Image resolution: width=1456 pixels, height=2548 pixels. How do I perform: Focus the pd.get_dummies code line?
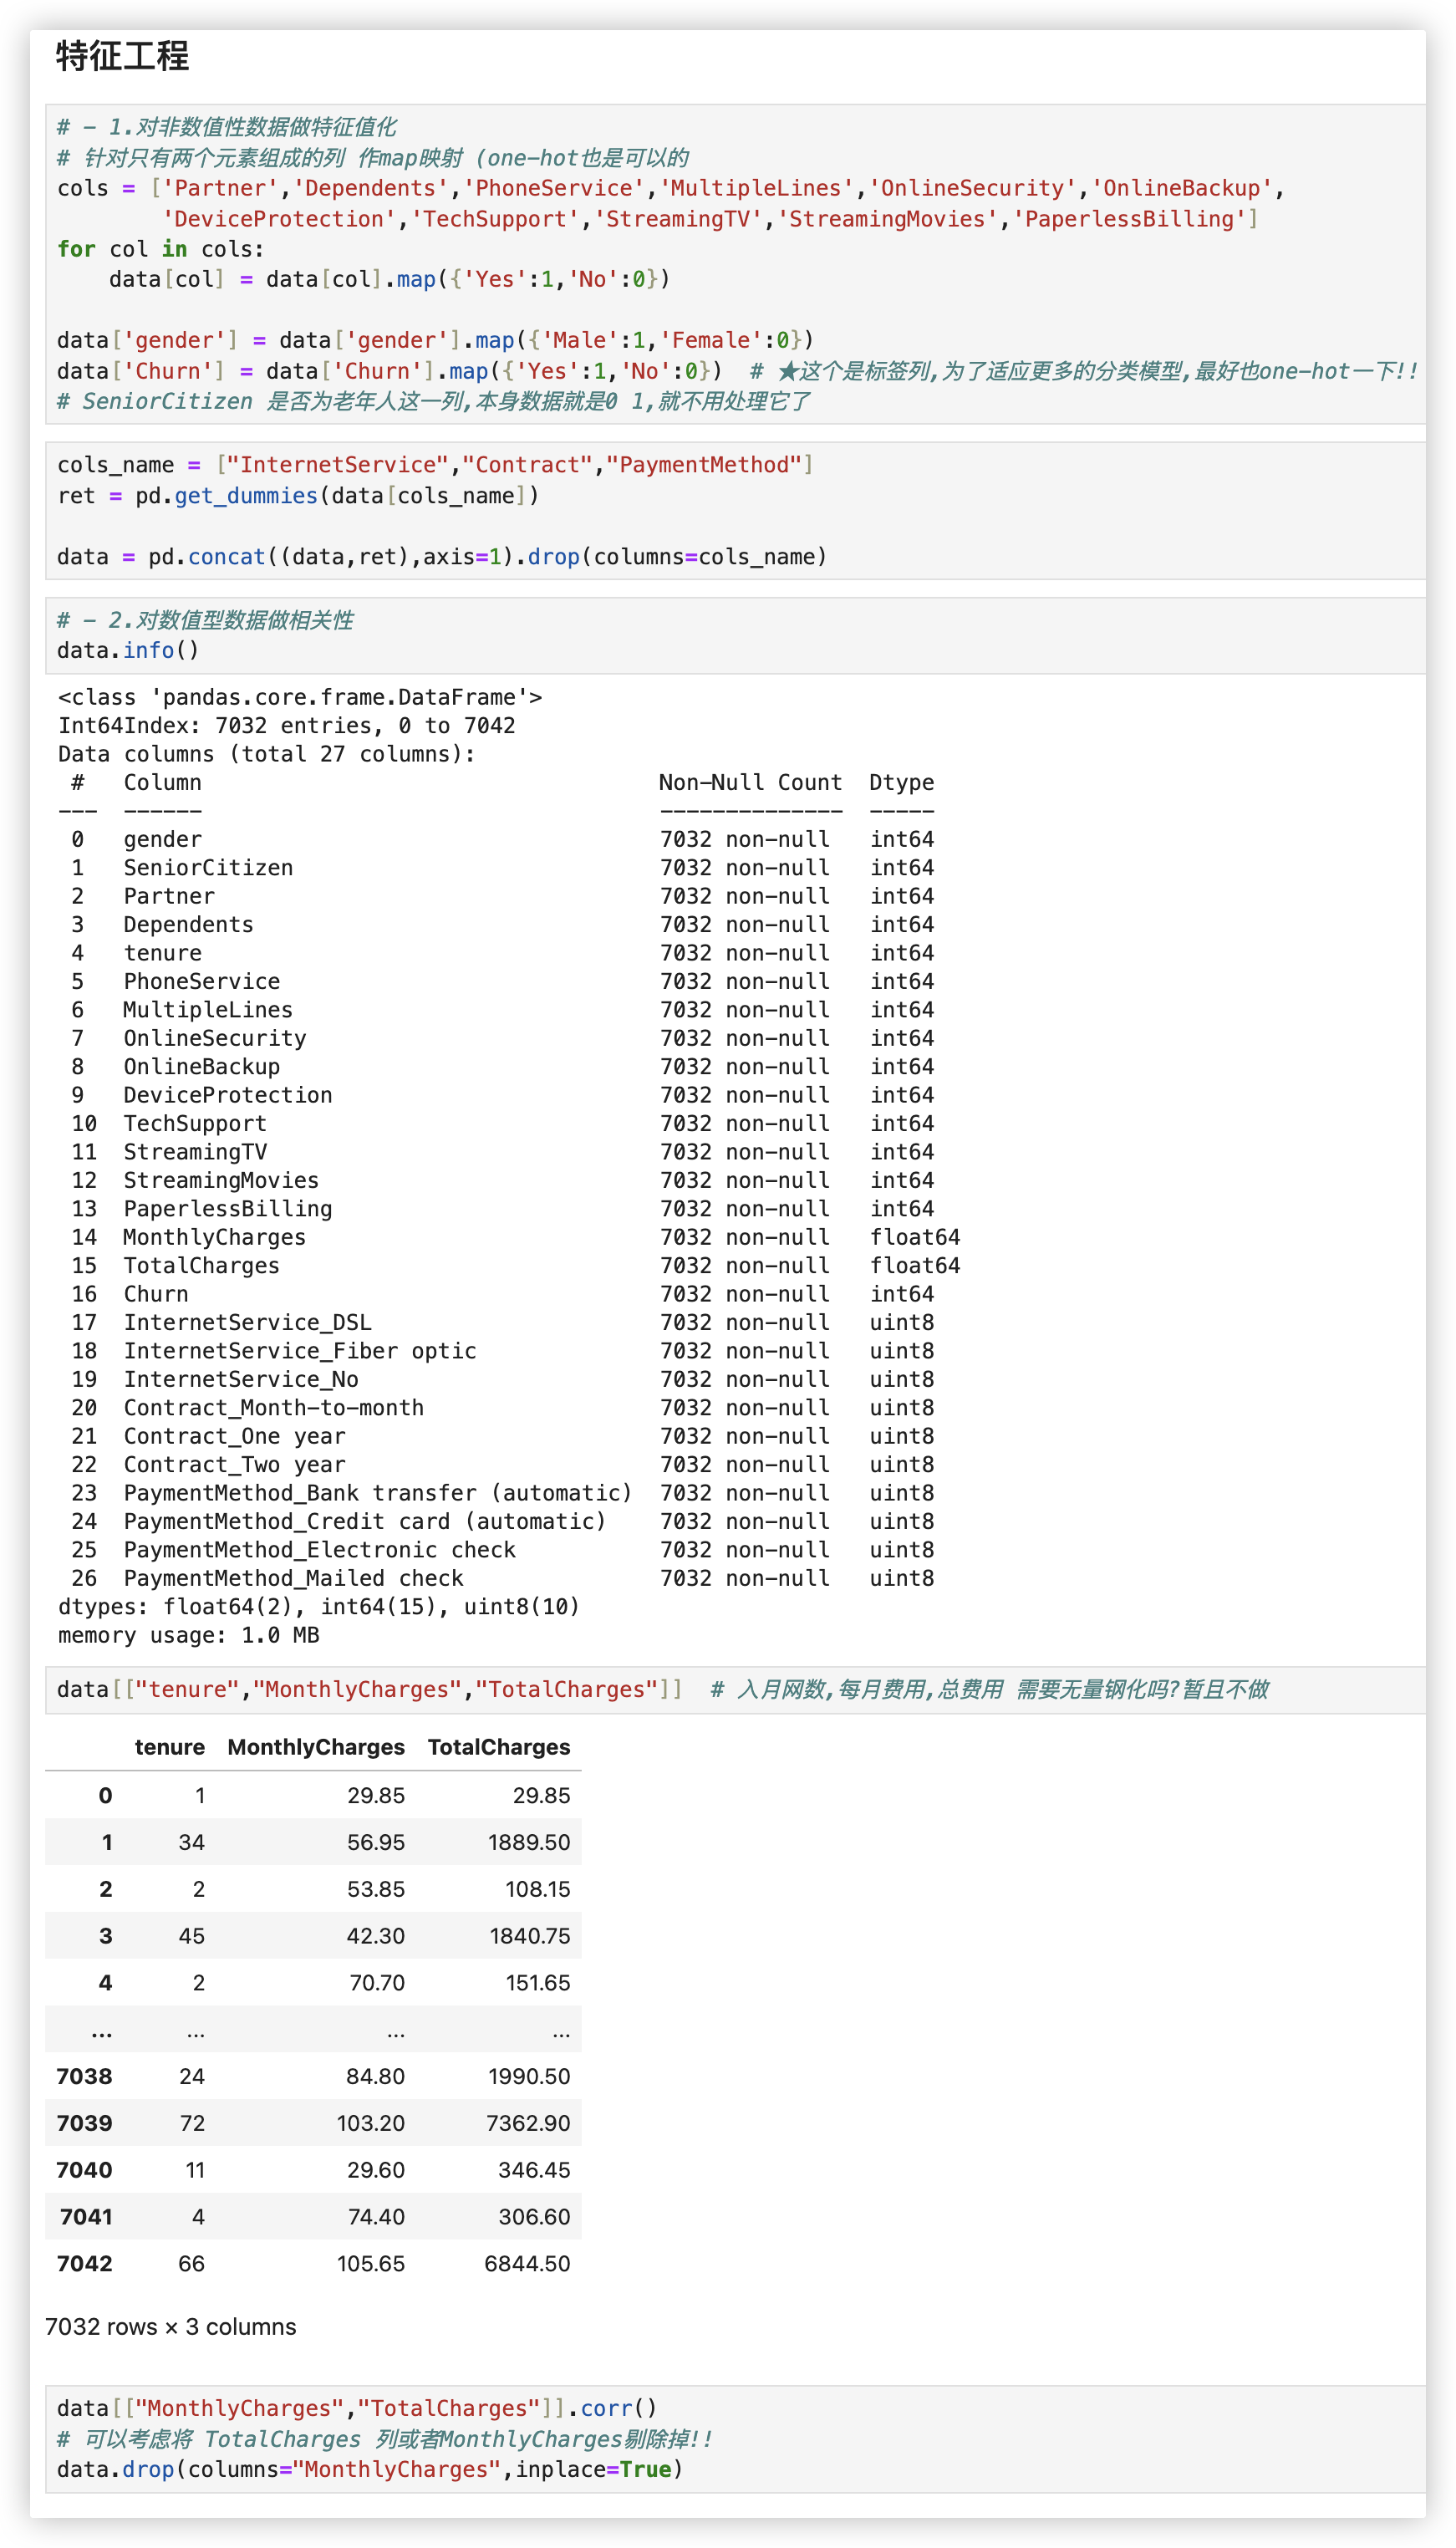coord(298,496)
